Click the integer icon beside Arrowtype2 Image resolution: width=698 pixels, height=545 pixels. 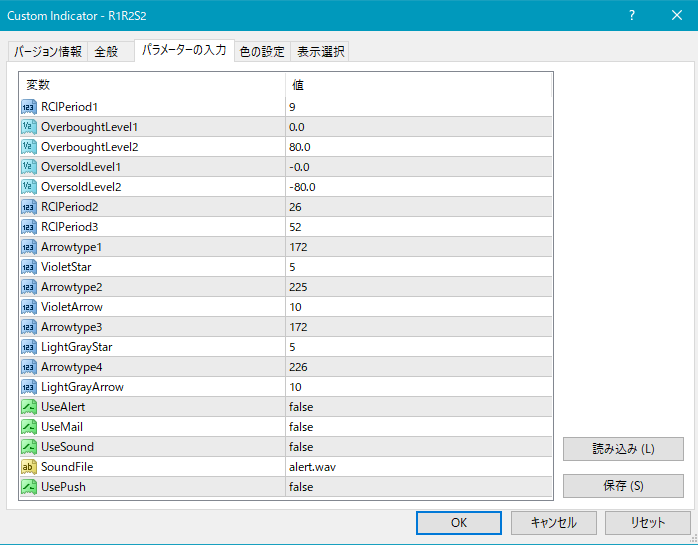pyautogui.click(x=28, y=287)
